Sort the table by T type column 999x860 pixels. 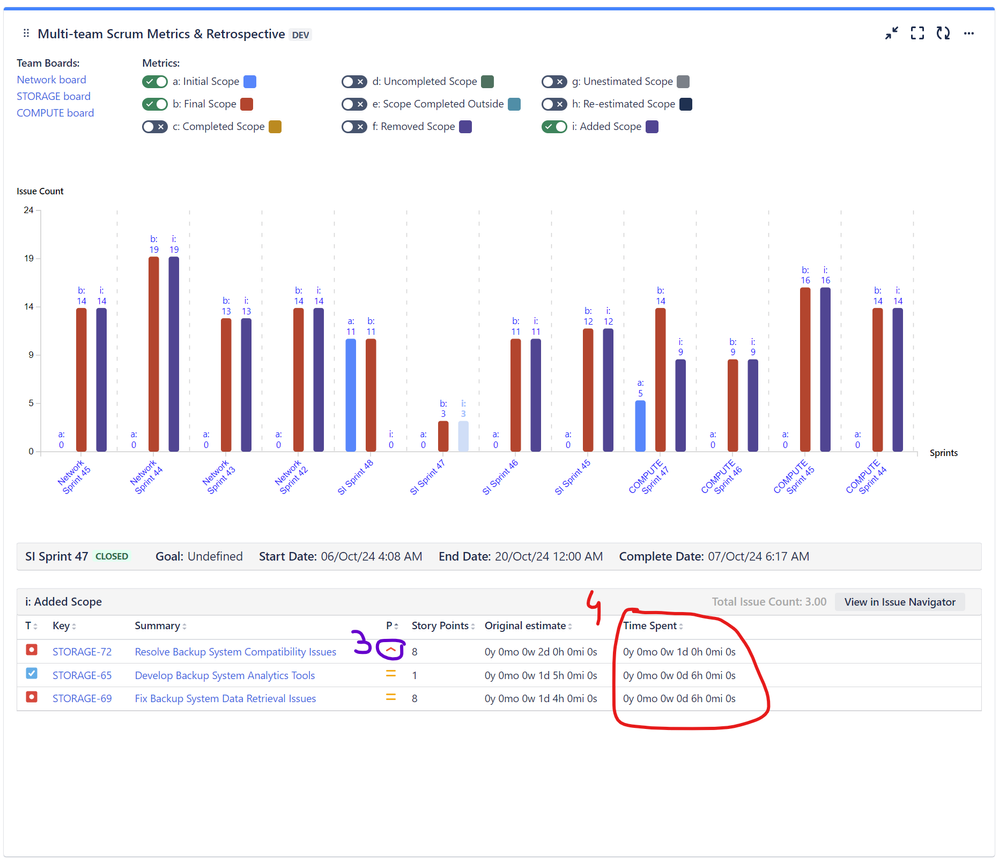pos(31,626)
